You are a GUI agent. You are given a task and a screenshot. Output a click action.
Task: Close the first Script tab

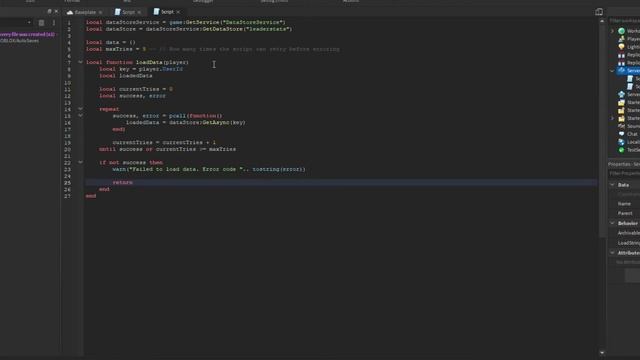(139, 12)
